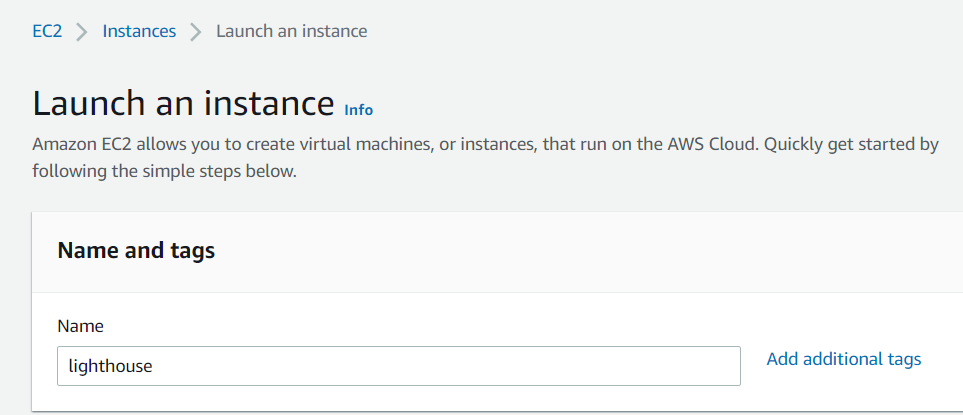Focus the Name input field

coord(398,366)
